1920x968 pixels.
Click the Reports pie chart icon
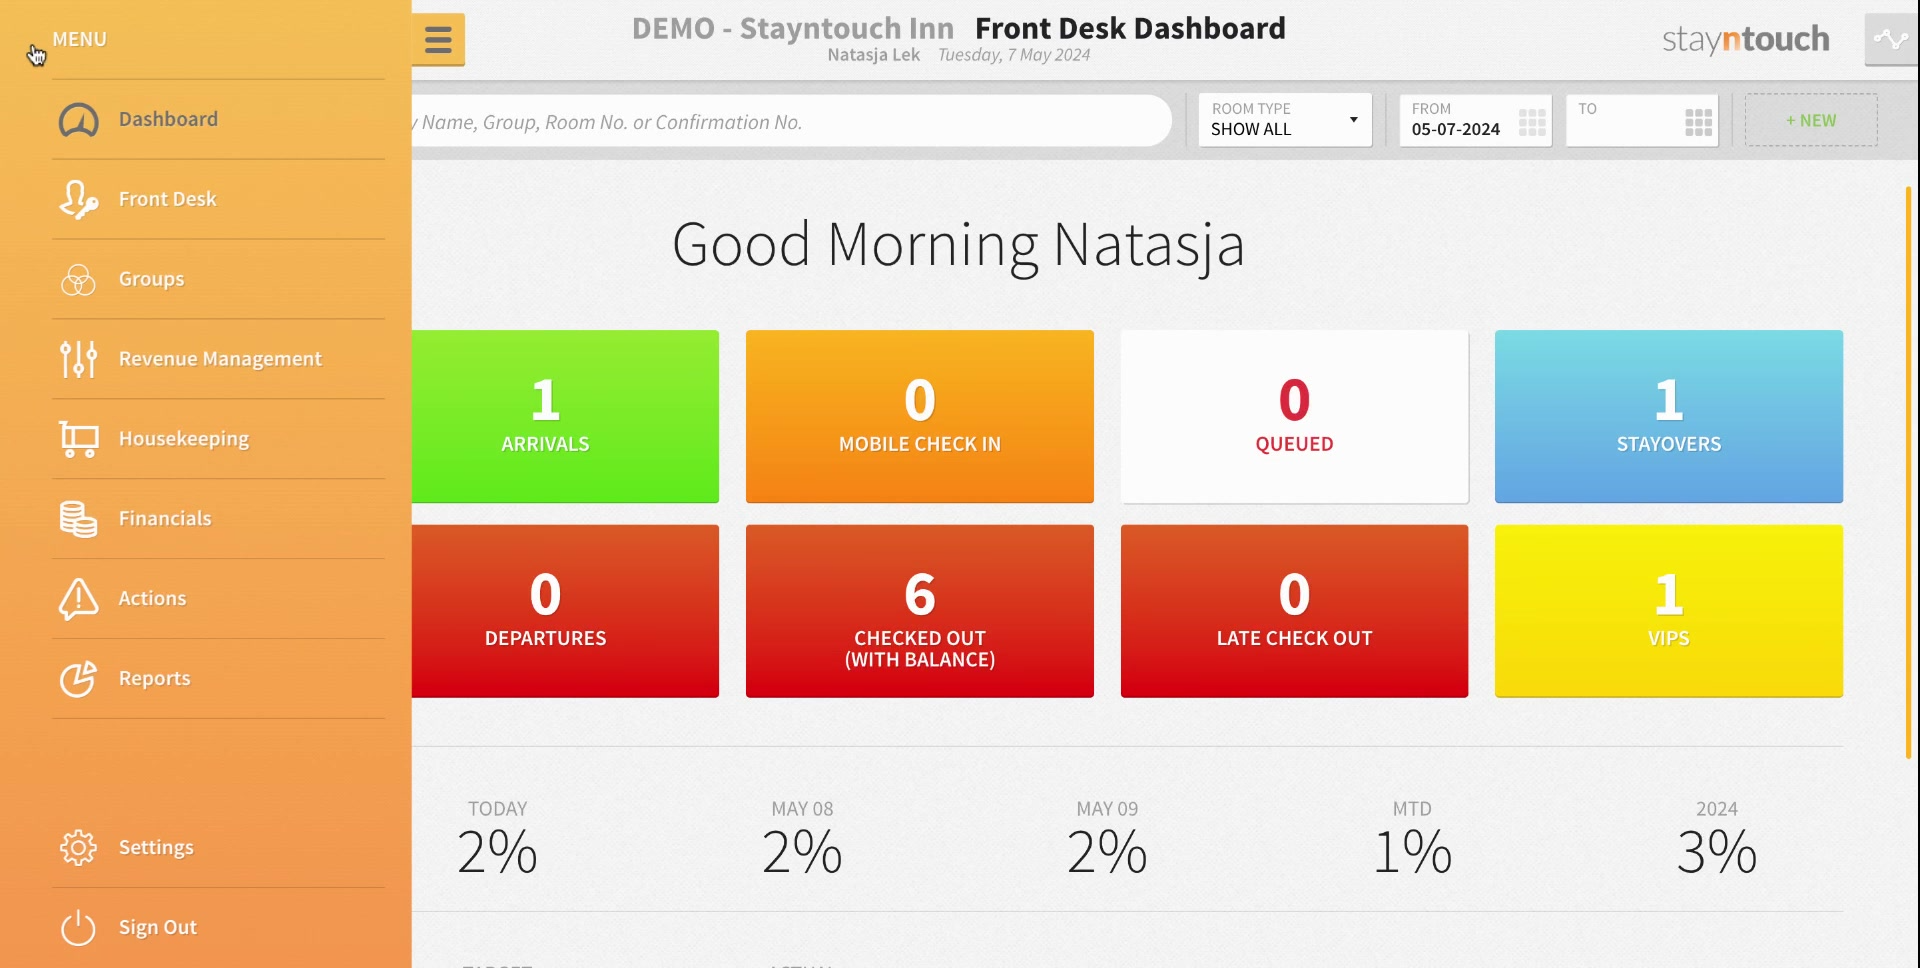78,678
